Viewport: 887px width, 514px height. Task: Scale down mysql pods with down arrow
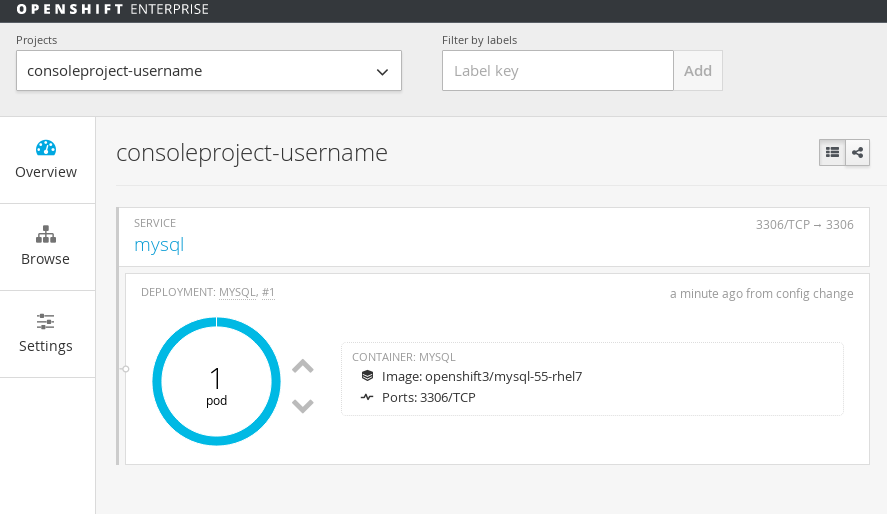(303, 405)
